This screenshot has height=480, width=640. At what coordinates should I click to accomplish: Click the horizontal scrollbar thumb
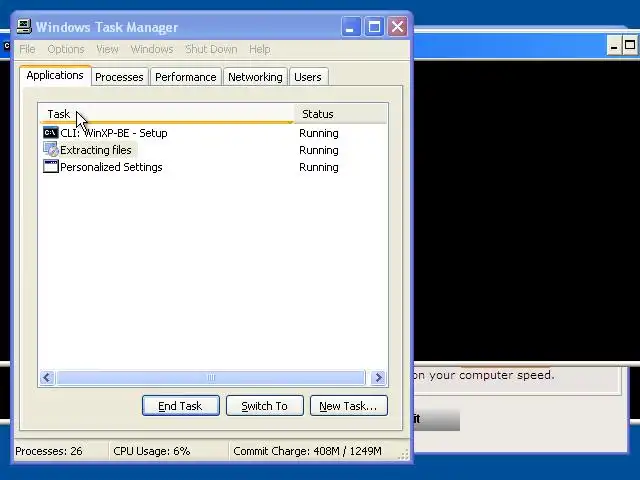point(211,378)
